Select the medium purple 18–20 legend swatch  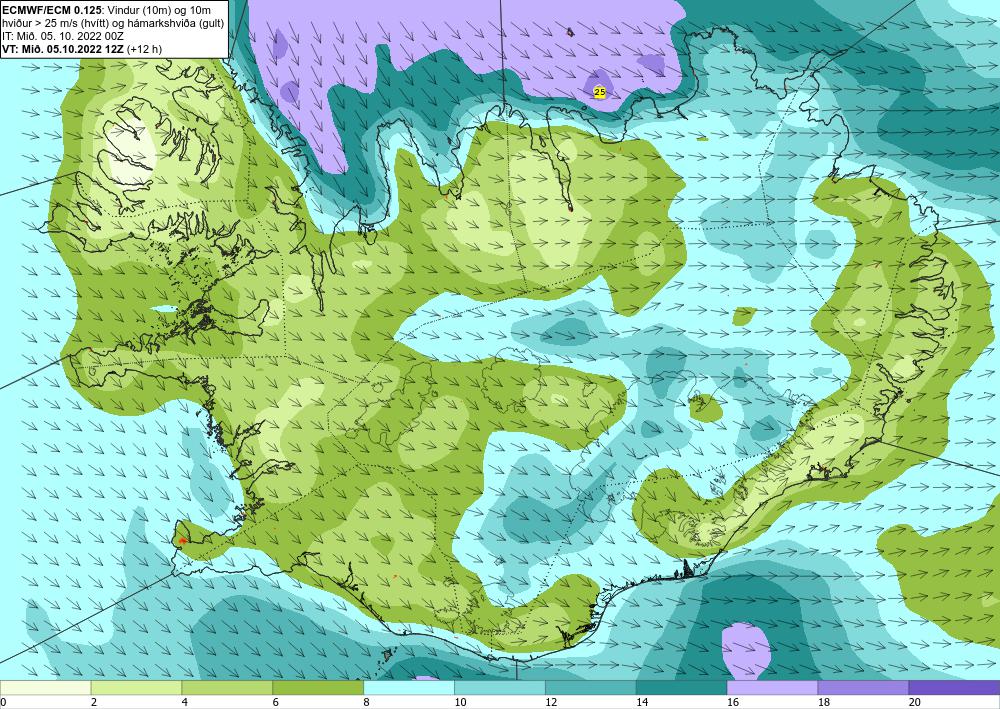coord(863,687)
